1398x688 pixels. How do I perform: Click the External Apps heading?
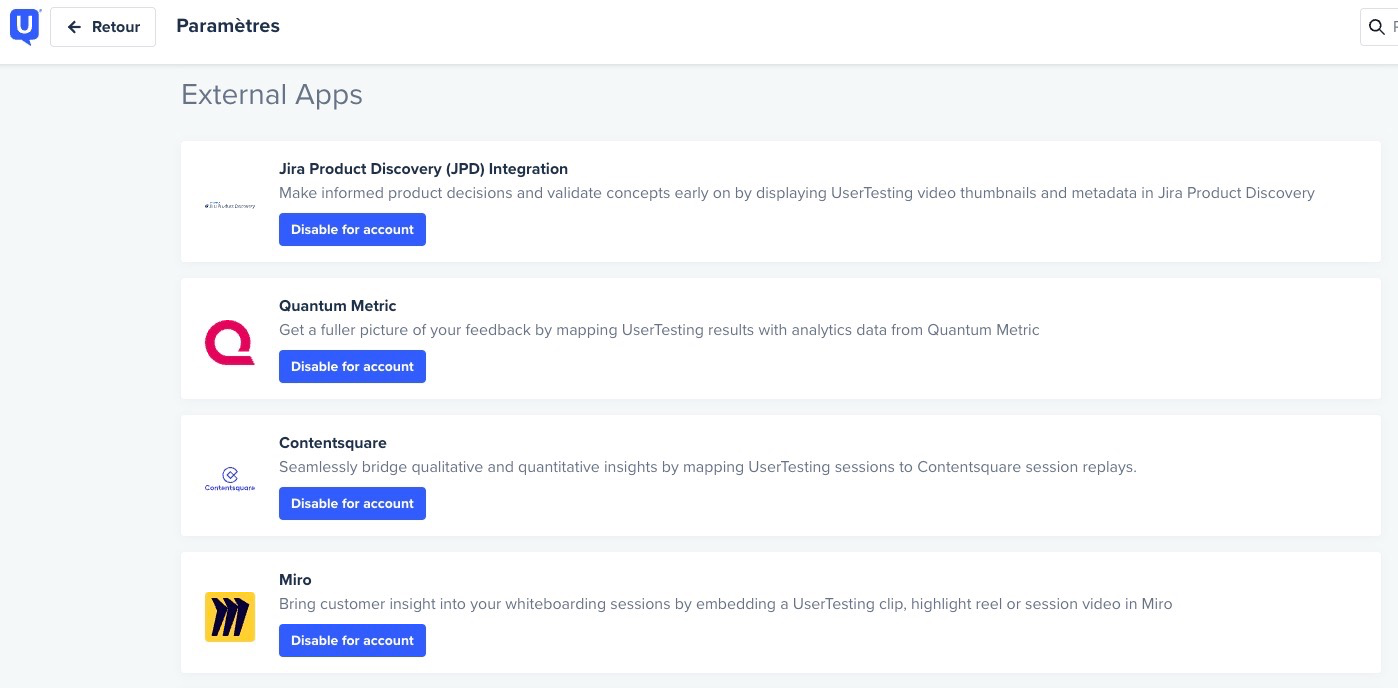(x=272, y=95)
